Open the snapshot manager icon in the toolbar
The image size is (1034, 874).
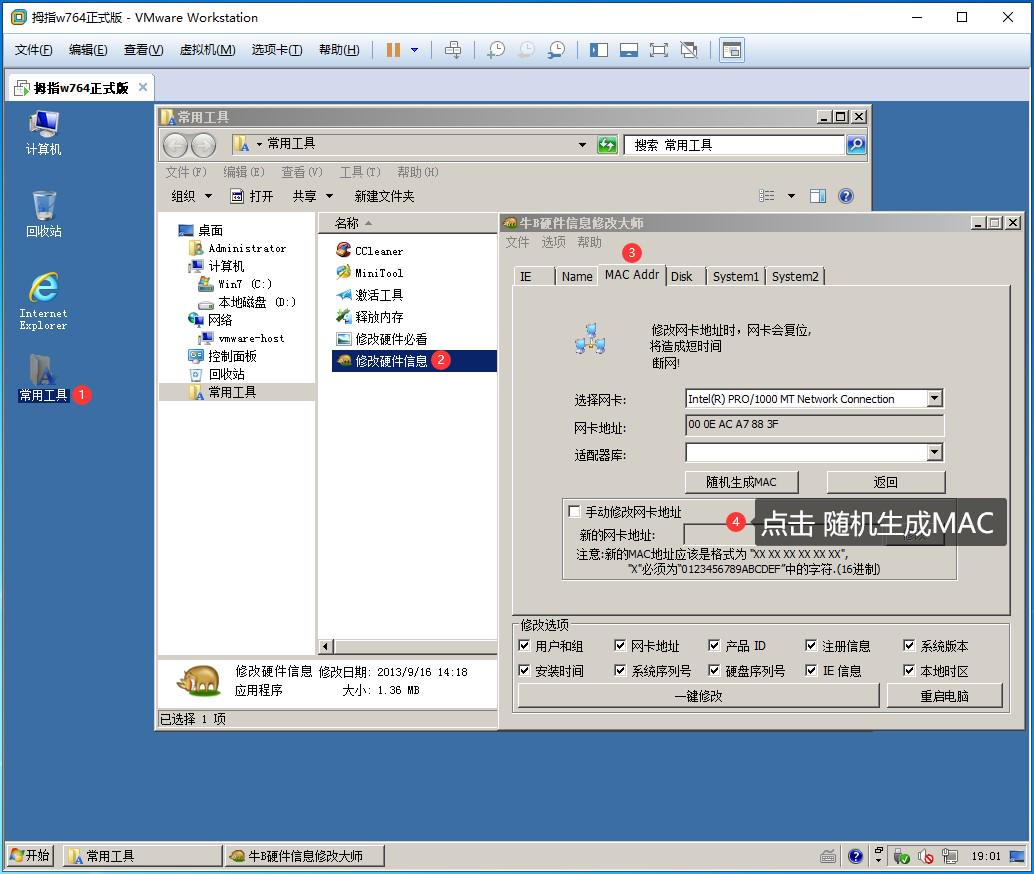click(556, 50)
